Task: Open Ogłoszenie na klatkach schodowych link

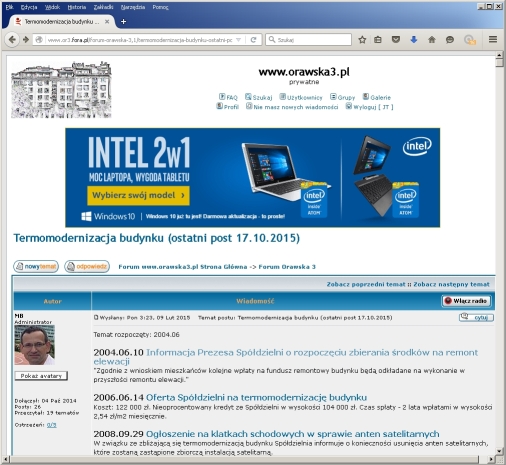Action: click(x=292, y=434)
